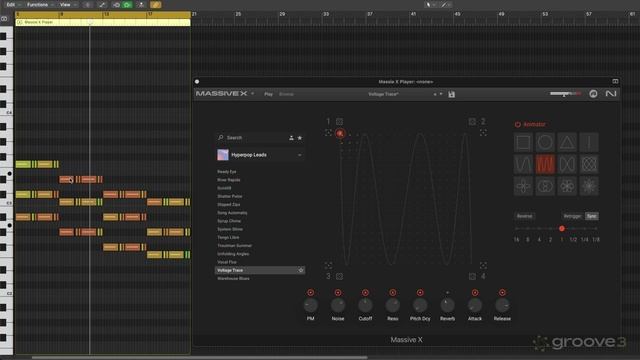Image resolution: width=640 pixels, height=360 pixels.
Task: Toggle the Sync button in Animator
Action: pyautogui.click(x=592, y=216)
